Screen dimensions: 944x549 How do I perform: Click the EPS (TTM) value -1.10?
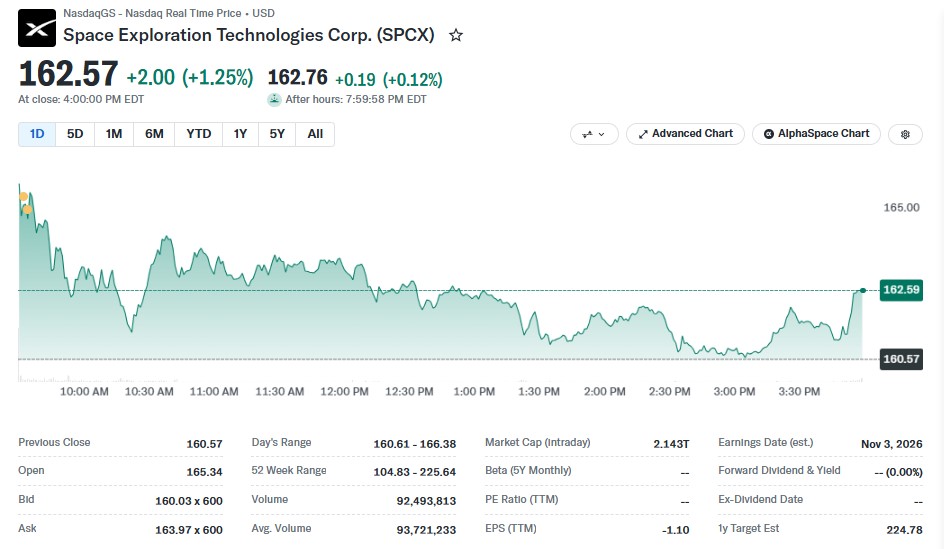675,530
